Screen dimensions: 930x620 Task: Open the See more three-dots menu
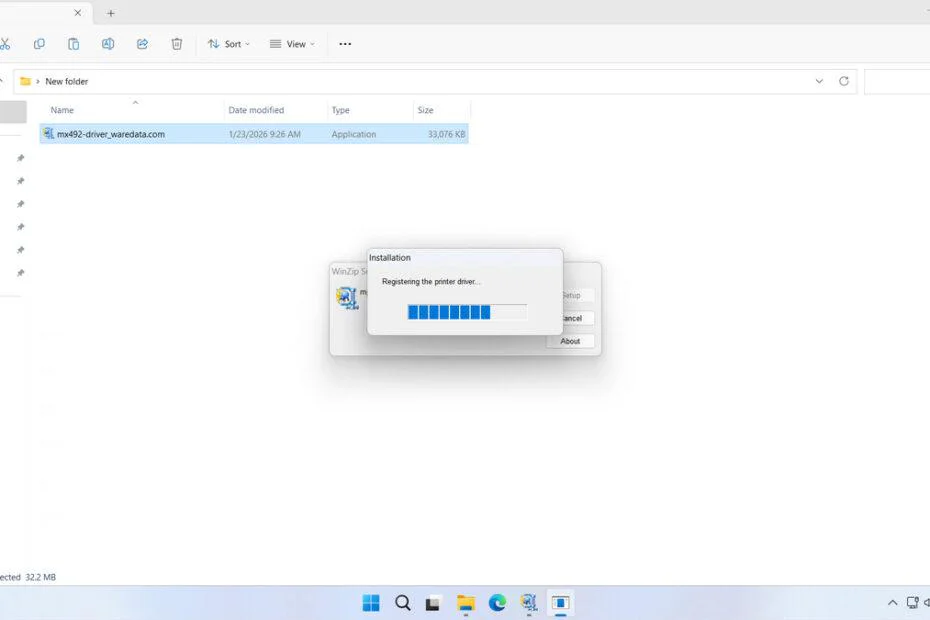(x=345, y=44)
